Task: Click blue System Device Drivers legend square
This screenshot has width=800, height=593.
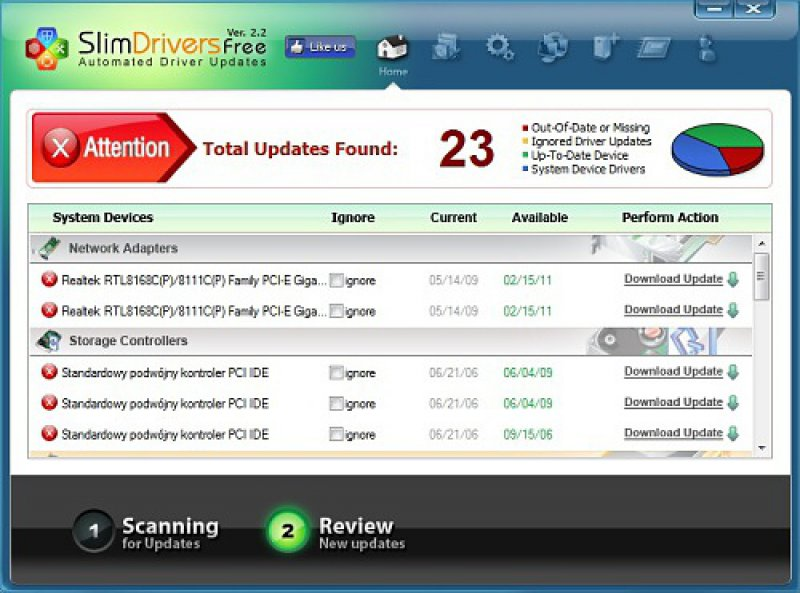Action: 525,169
